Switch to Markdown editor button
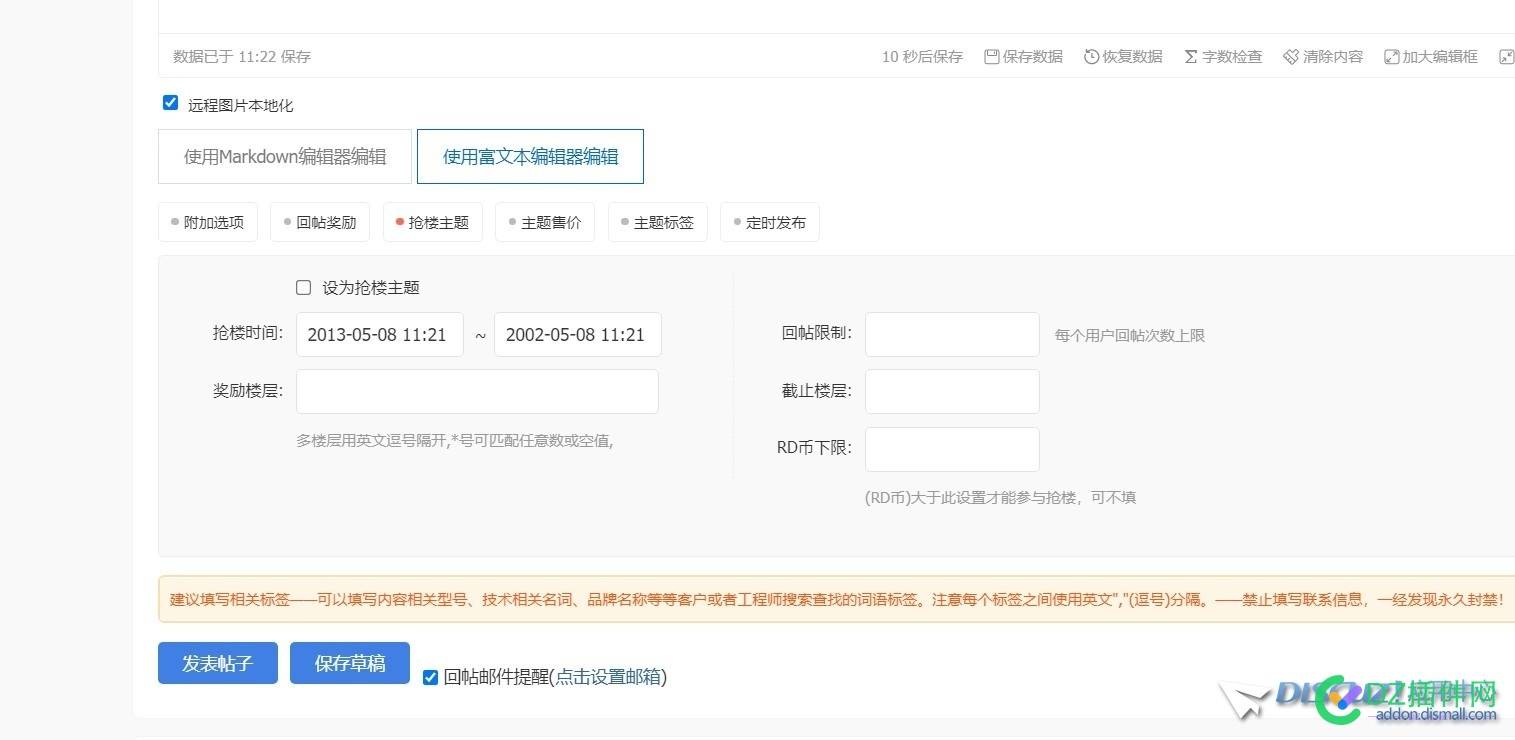This screenshot has width=1515, height=740. tap(285, 156)
